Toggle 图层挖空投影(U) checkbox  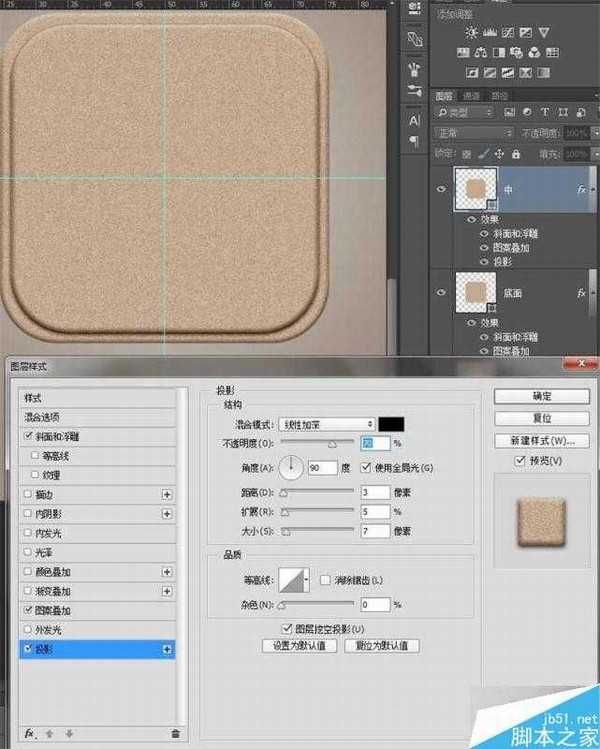coord(287,628)
